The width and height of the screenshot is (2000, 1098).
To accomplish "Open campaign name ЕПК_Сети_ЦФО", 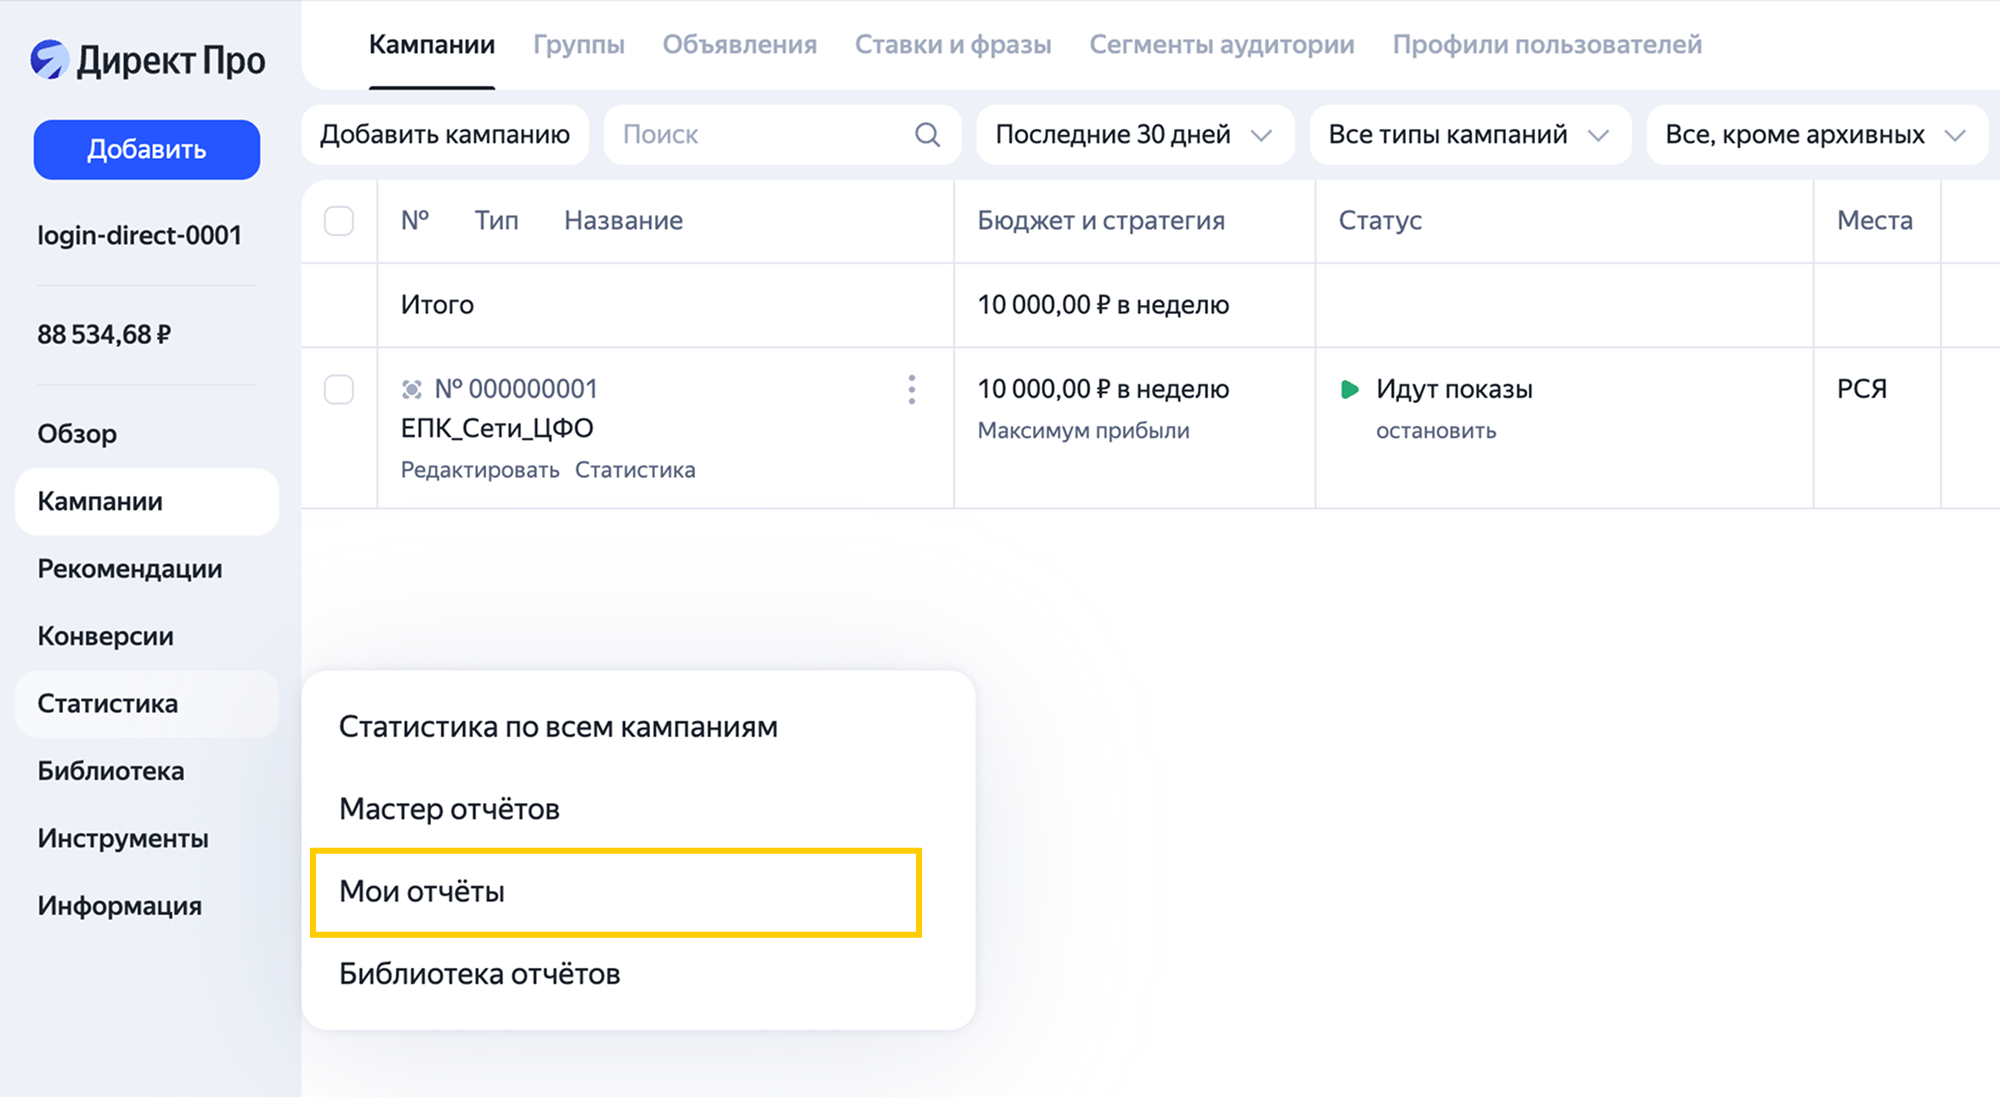I will pyautogui.click(x=497, y=428).
